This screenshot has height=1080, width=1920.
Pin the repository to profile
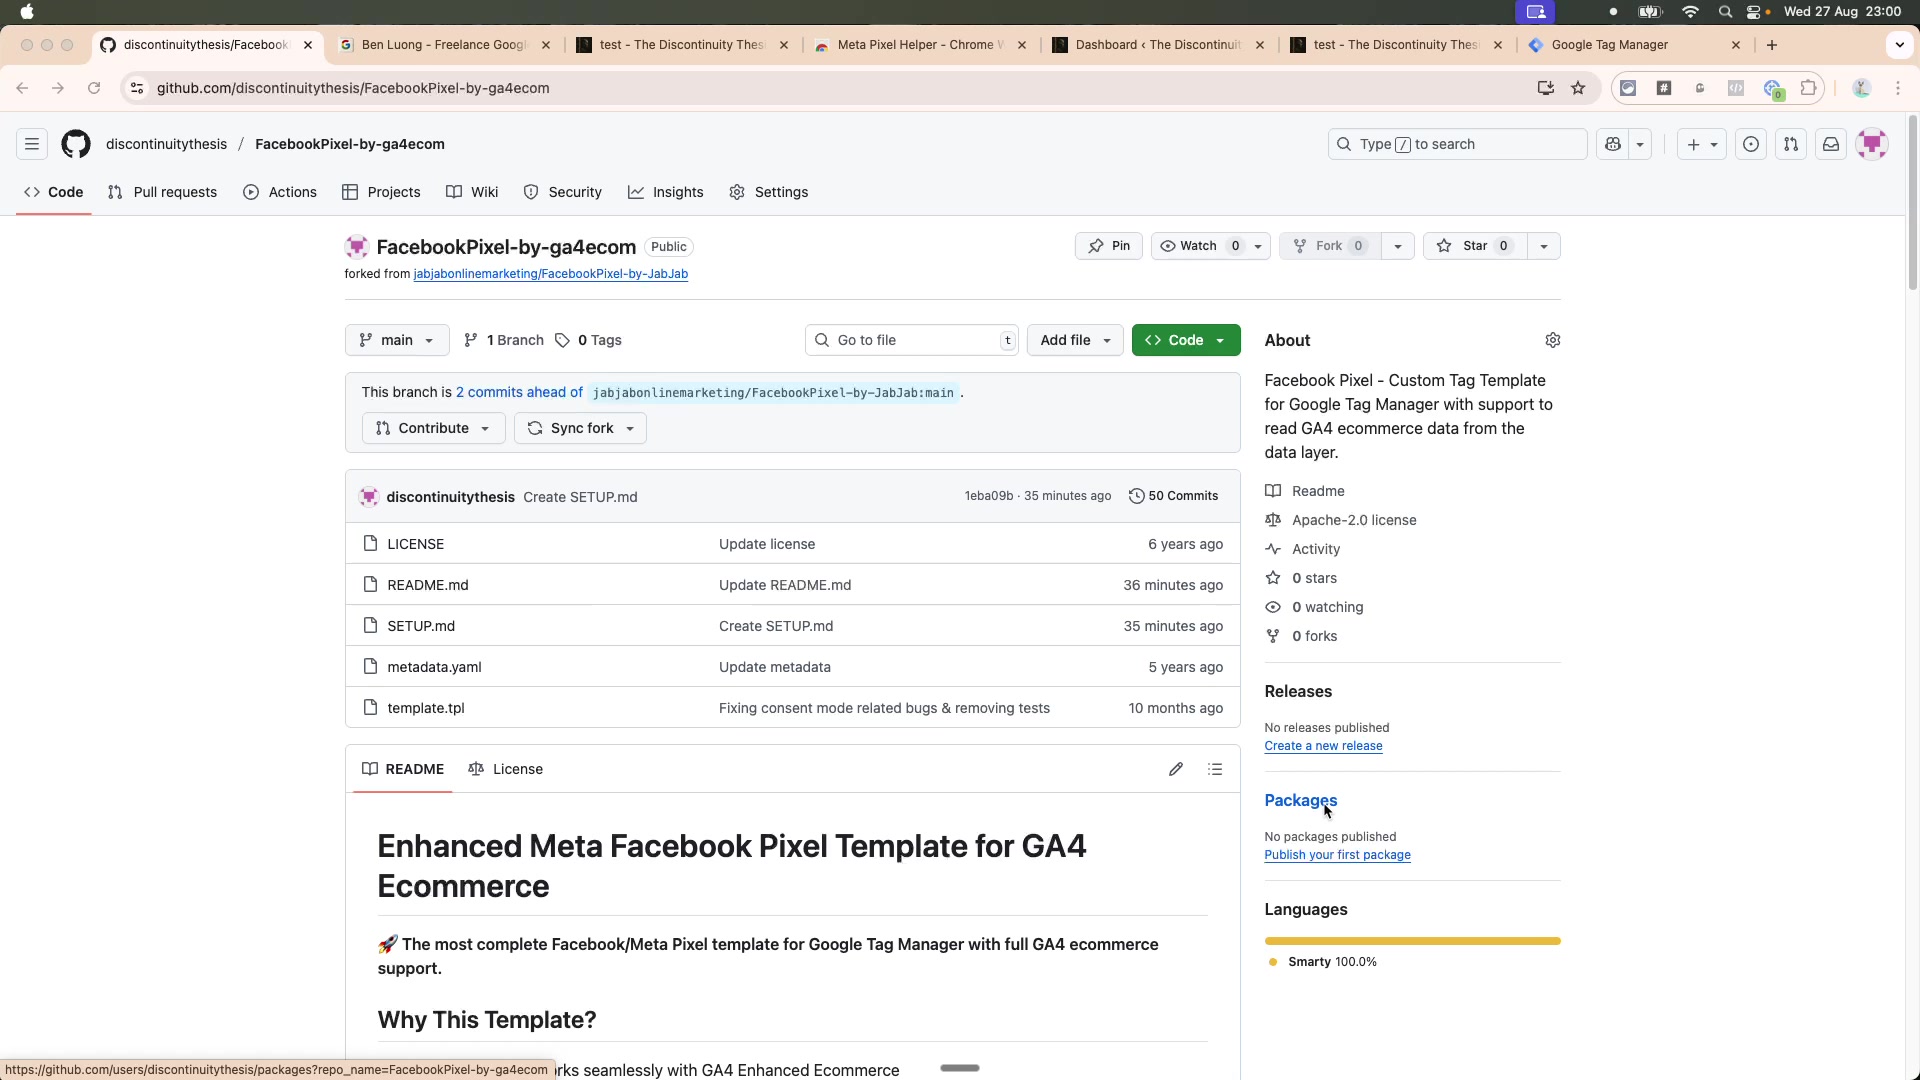pyautogui.click(x=1109, y=246)
